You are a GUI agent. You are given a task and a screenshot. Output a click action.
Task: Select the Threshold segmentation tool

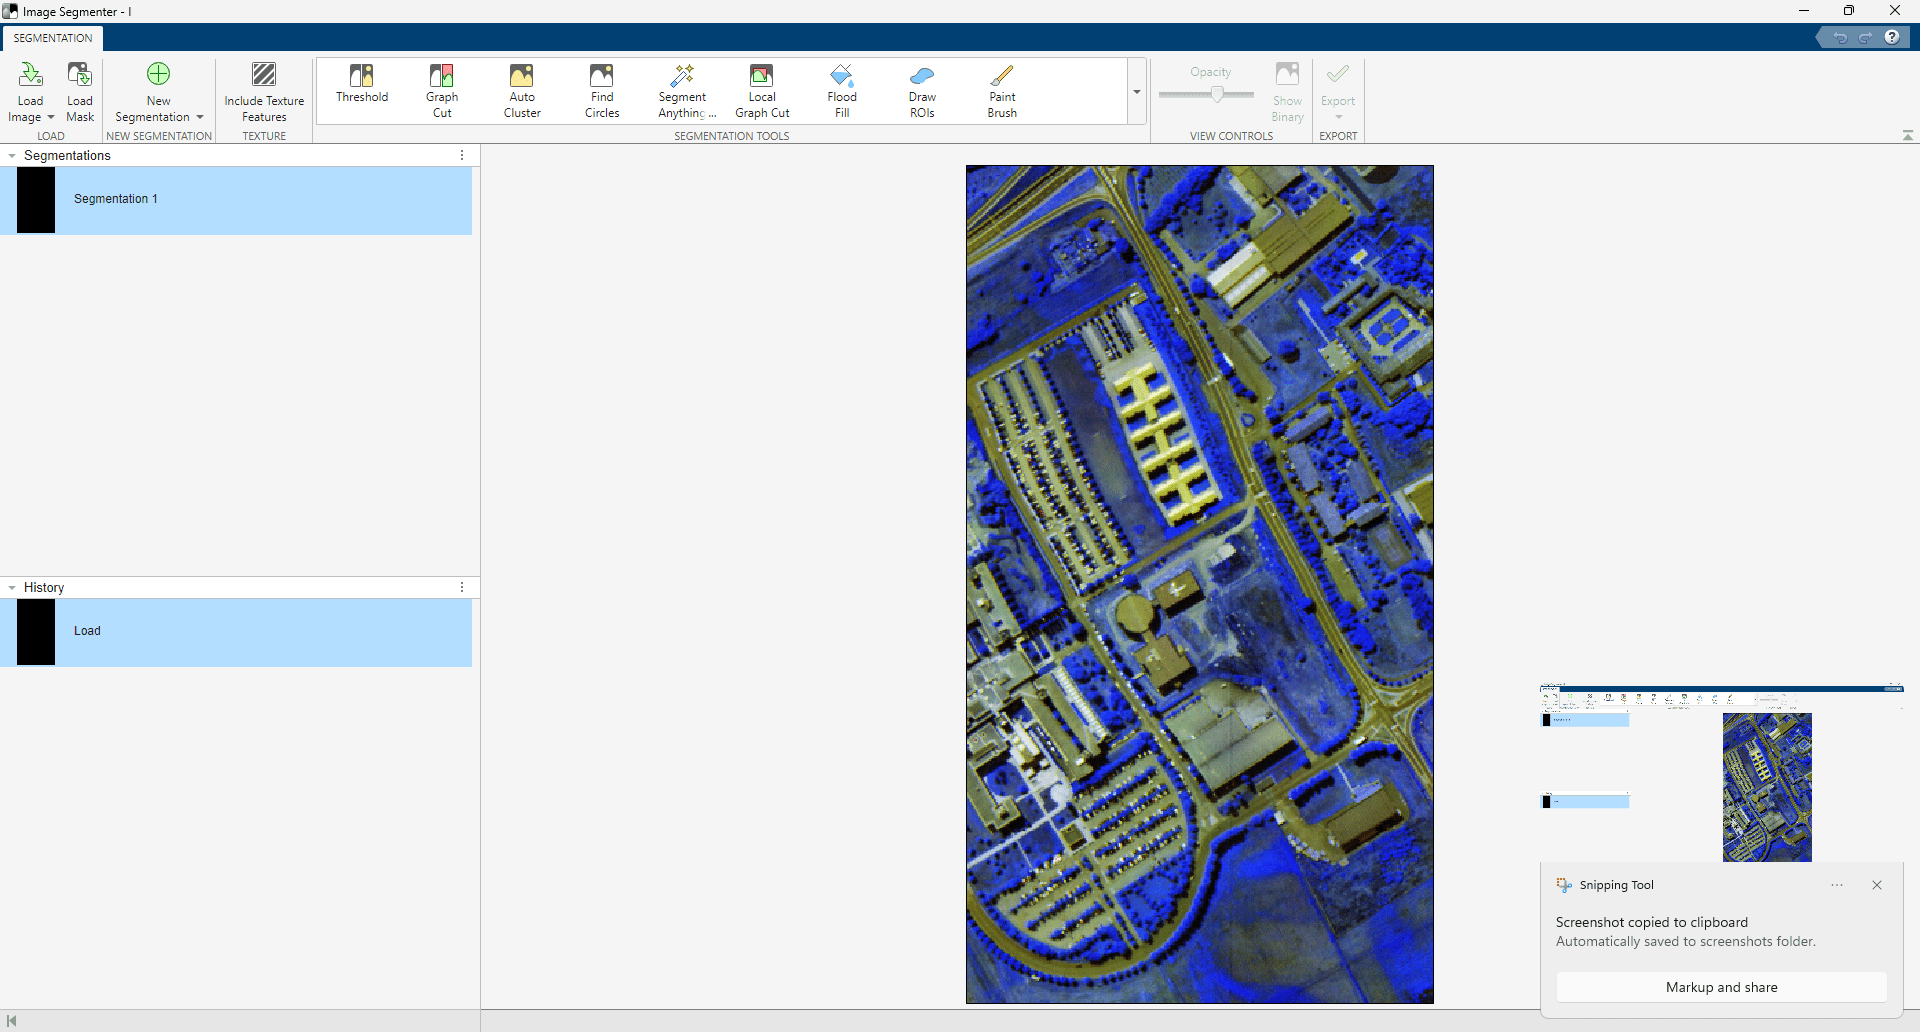click(x=361, y=90)
